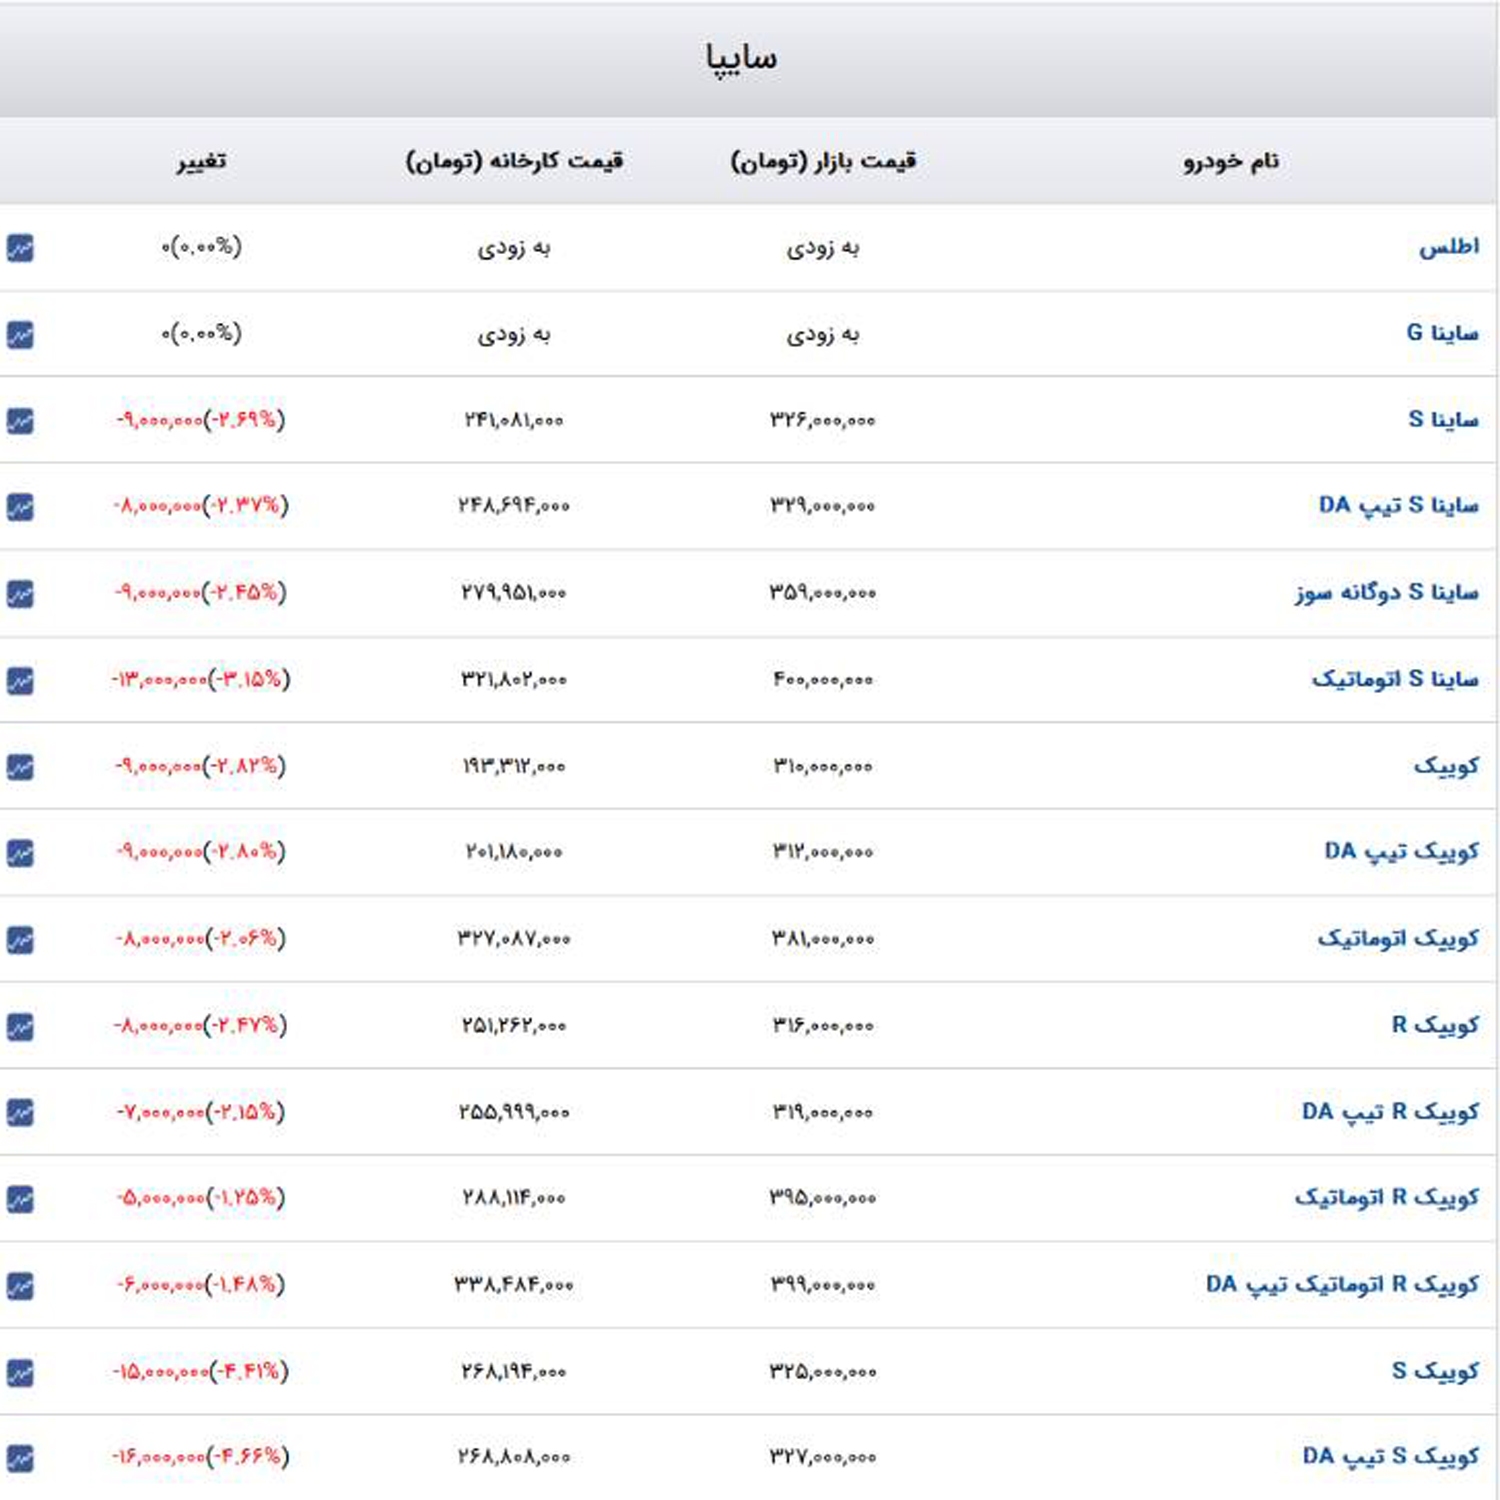Open the اطلس car link
The height and width of the screenshot is (1500, 1500).
click(1448, 247)
